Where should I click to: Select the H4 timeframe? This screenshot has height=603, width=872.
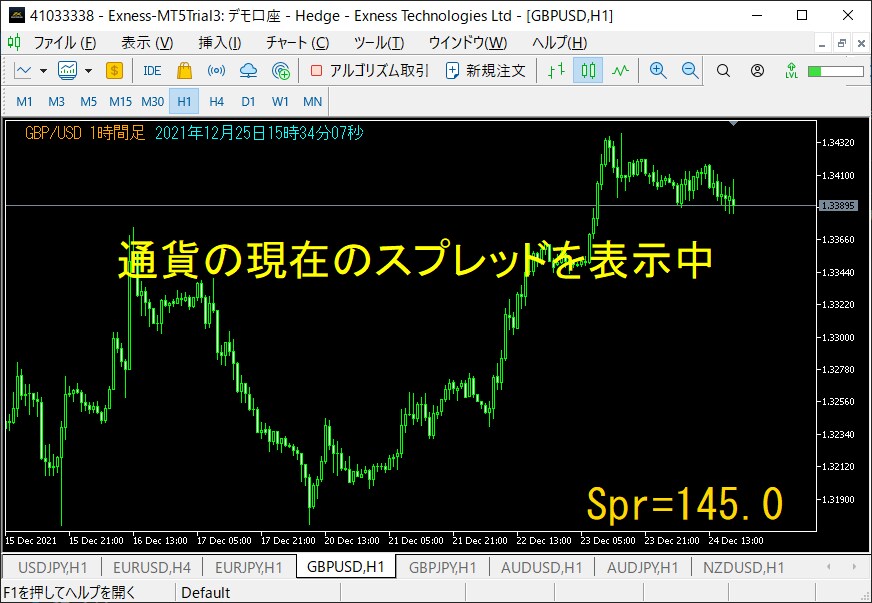click(216, 101)
